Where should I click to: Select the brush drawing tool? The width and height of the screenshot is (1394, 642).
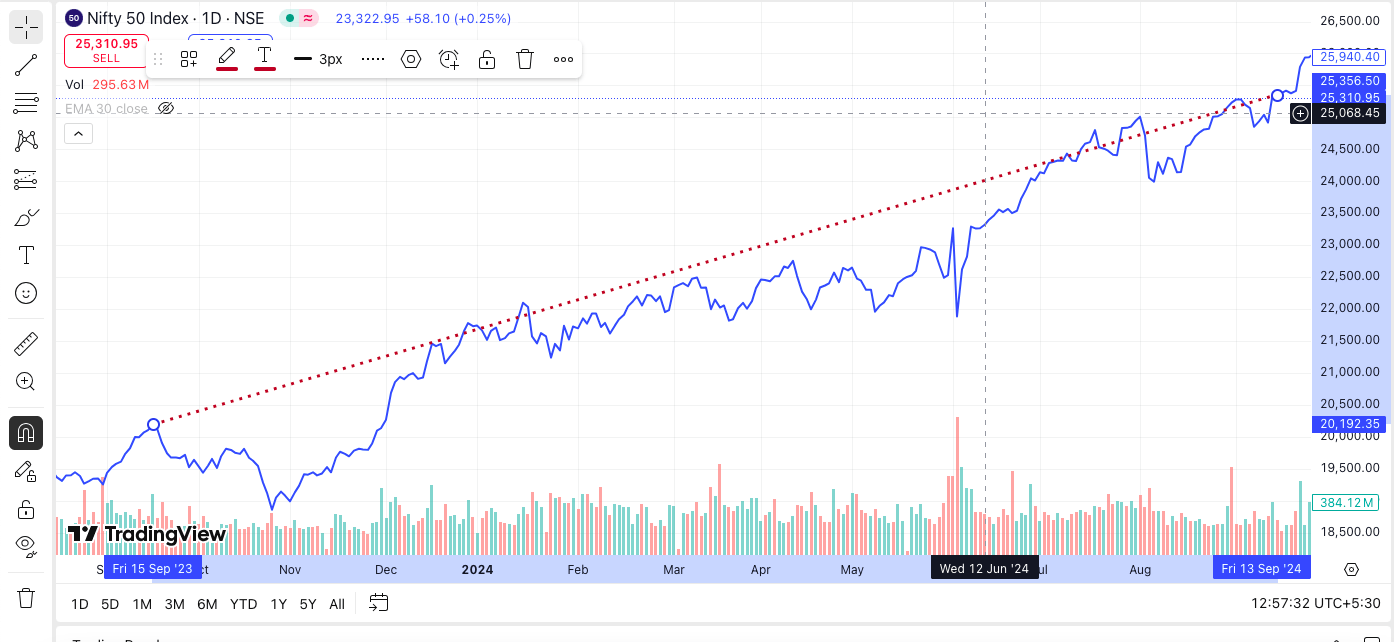pos(26,217)
